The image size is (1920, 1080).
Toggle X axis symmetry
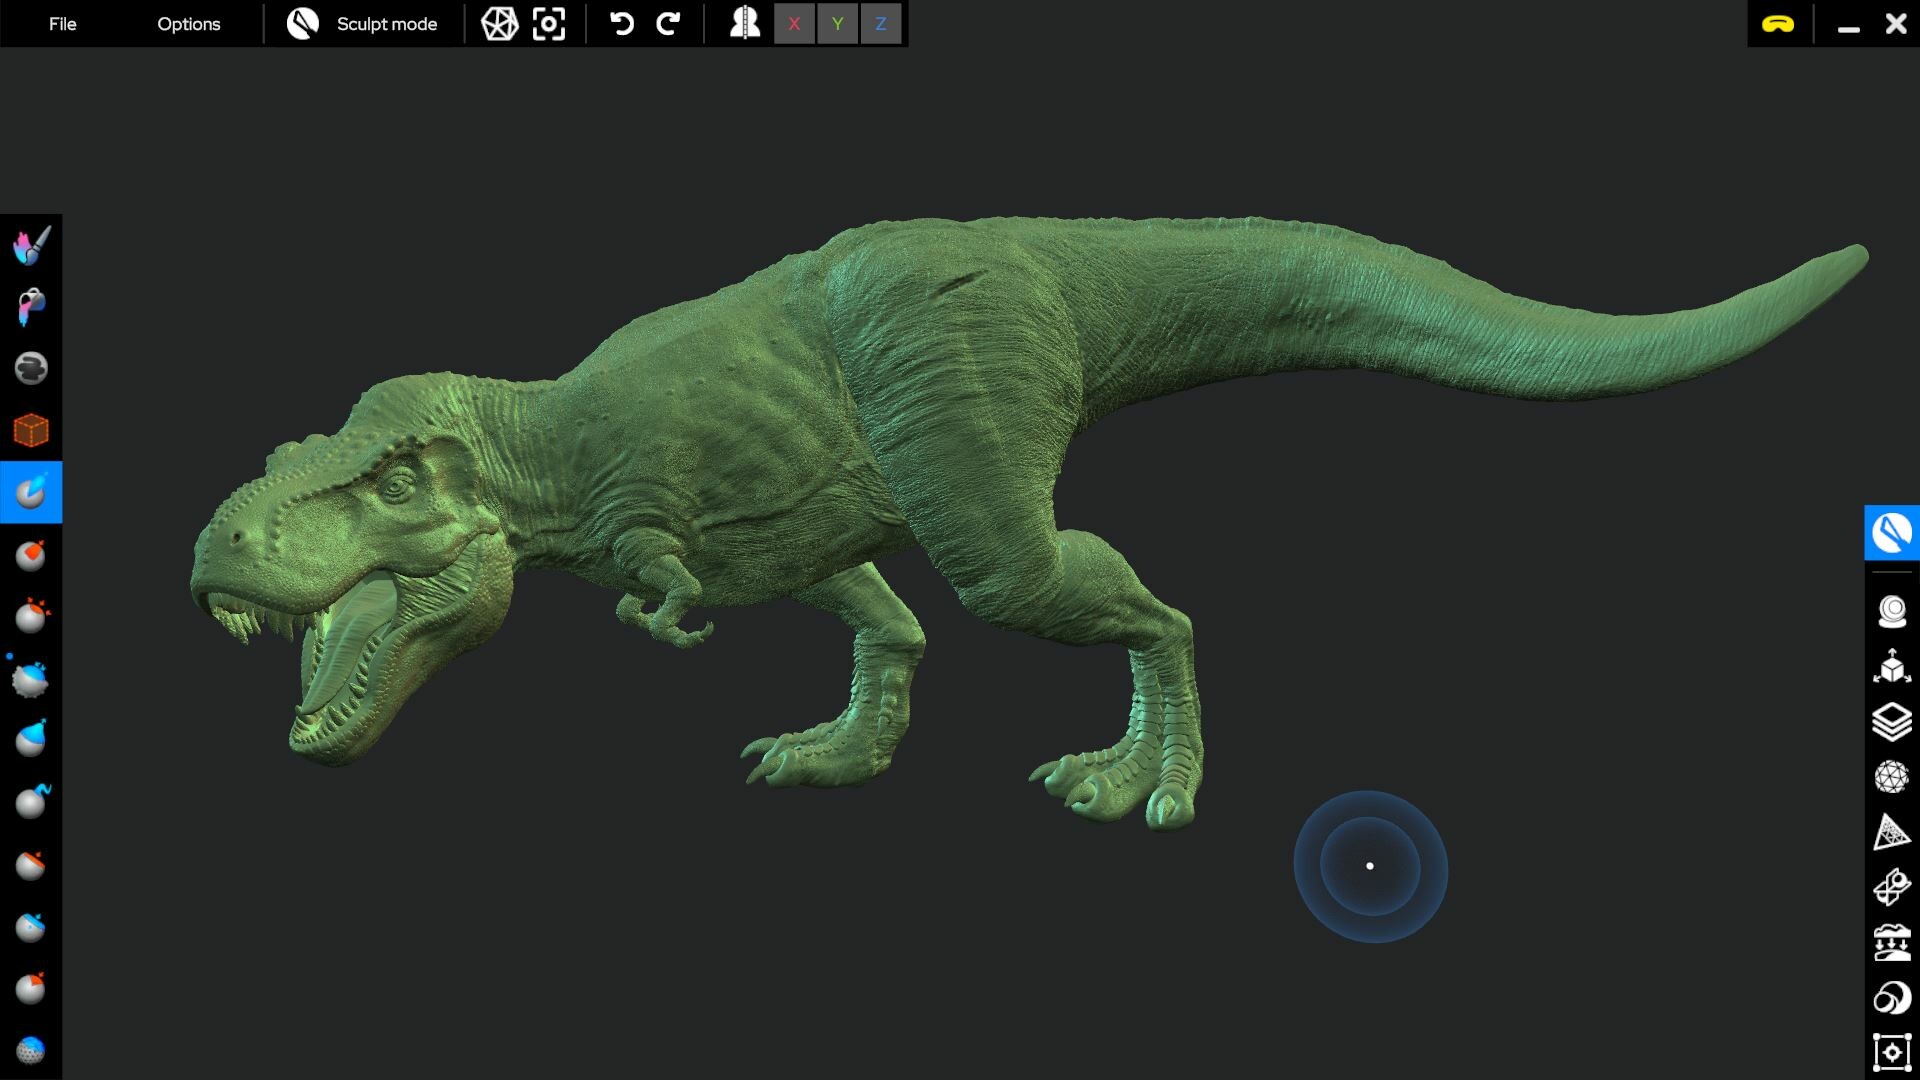[794, 23]
